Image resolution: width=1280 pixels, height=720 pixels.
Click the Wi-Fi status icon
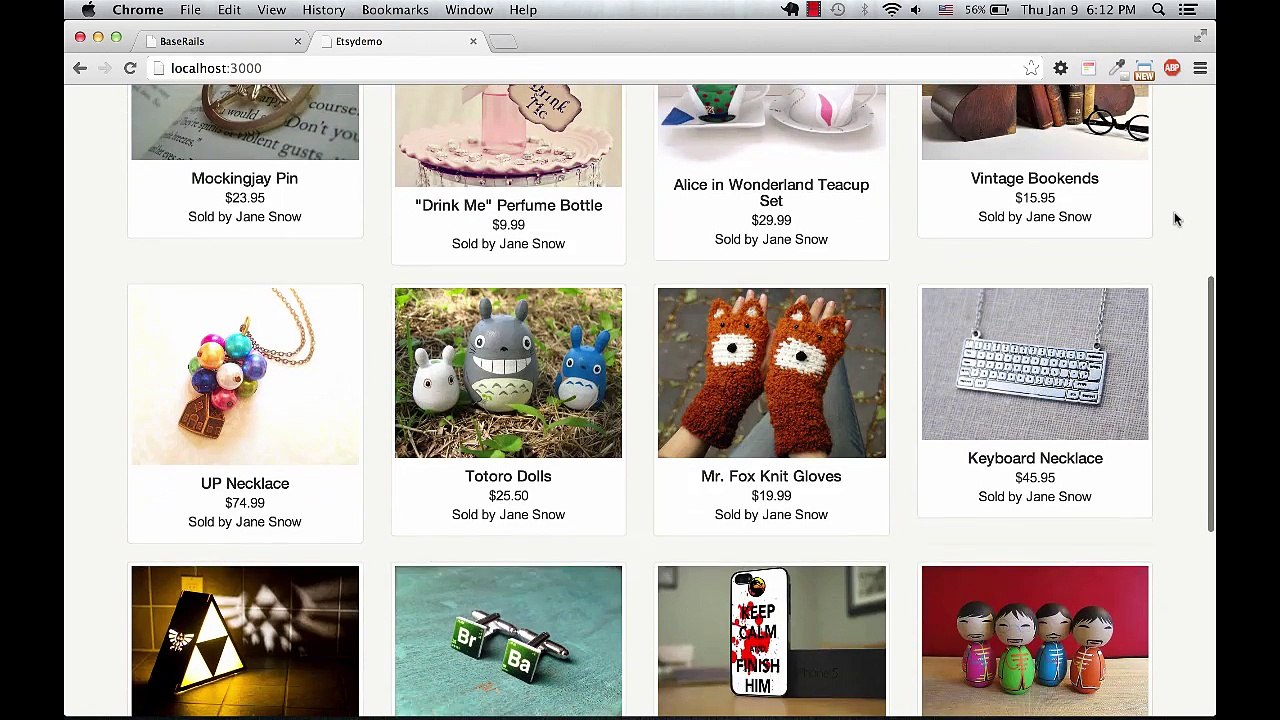coord(891,10)
